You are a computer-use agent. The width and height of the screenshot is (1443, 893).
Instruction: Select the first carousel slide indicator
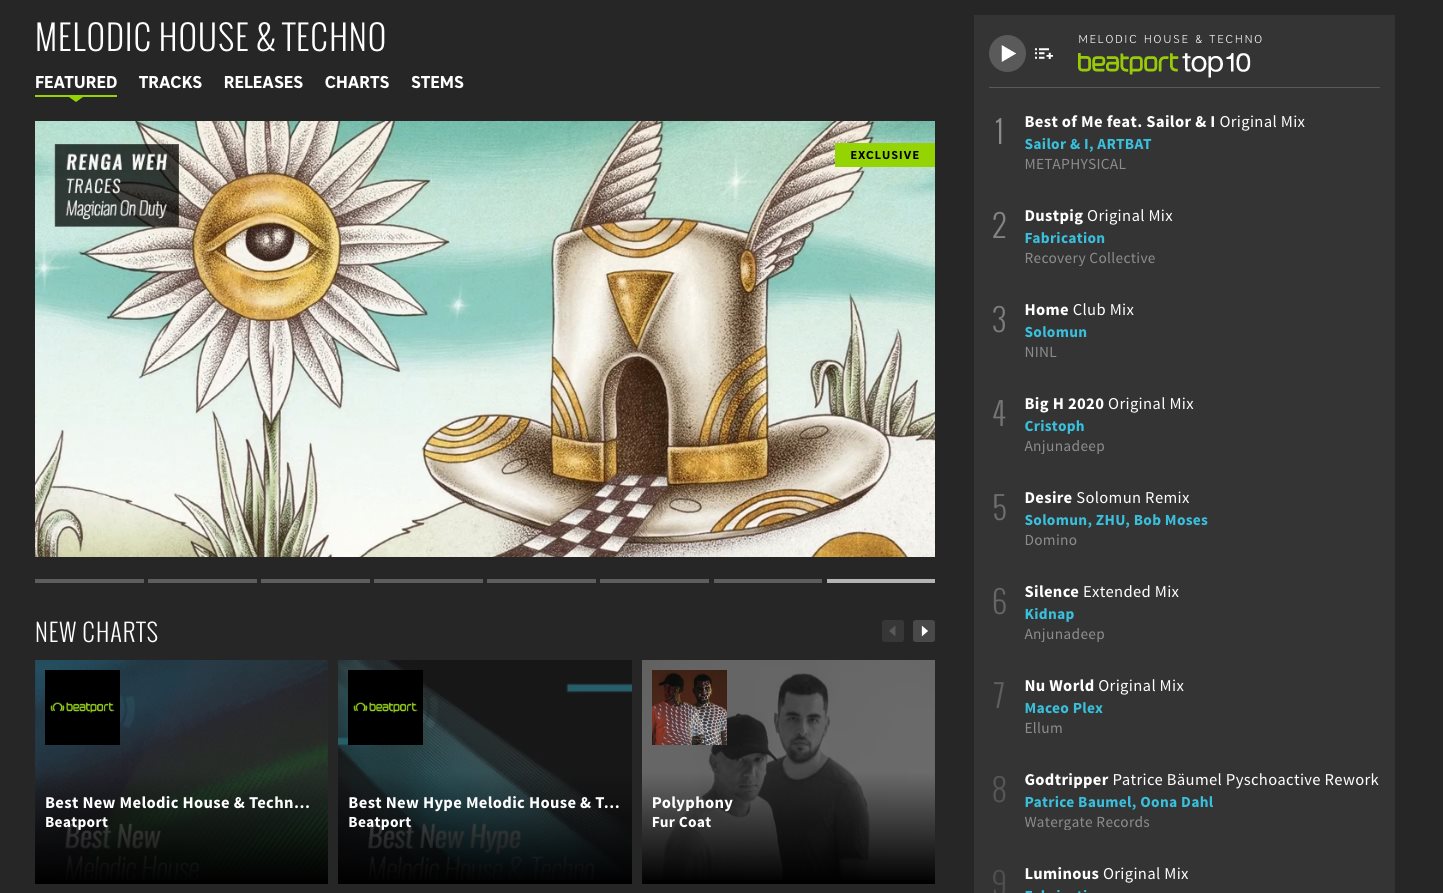[x=89, y=580]
